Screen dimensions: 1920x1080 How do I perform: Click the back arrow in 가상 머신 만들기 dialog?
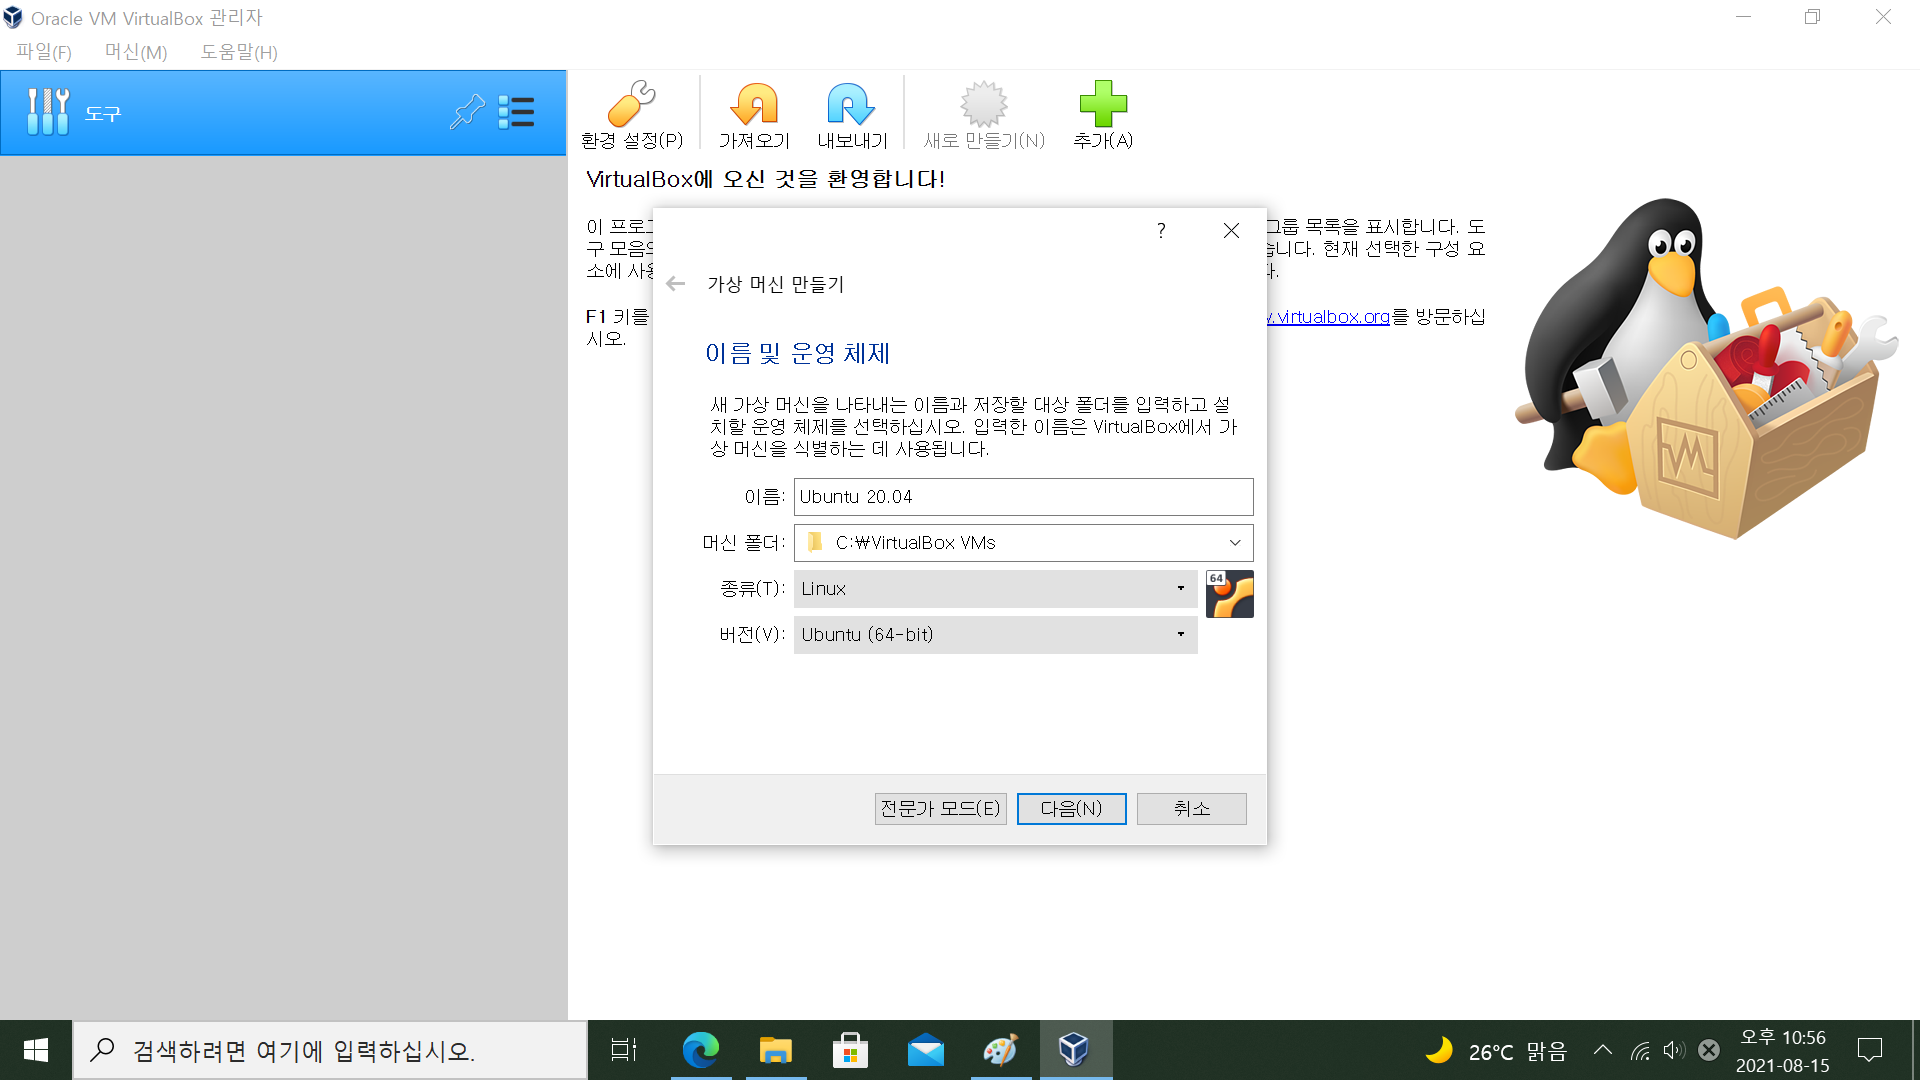coord(676,284)
